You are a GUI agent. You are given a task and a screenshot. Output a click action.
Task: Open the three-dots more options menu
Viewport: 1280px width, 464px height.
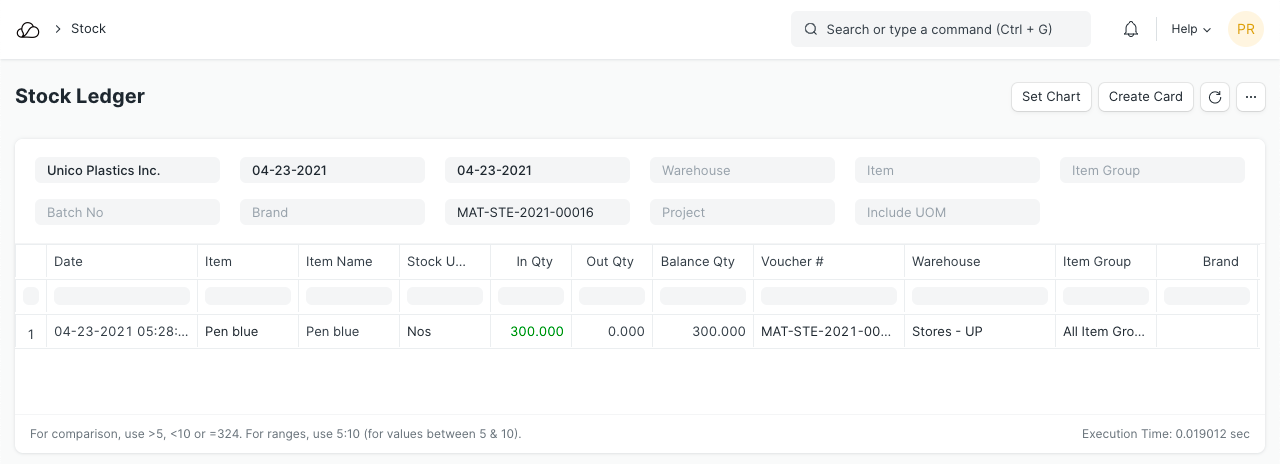(1251, 97)
